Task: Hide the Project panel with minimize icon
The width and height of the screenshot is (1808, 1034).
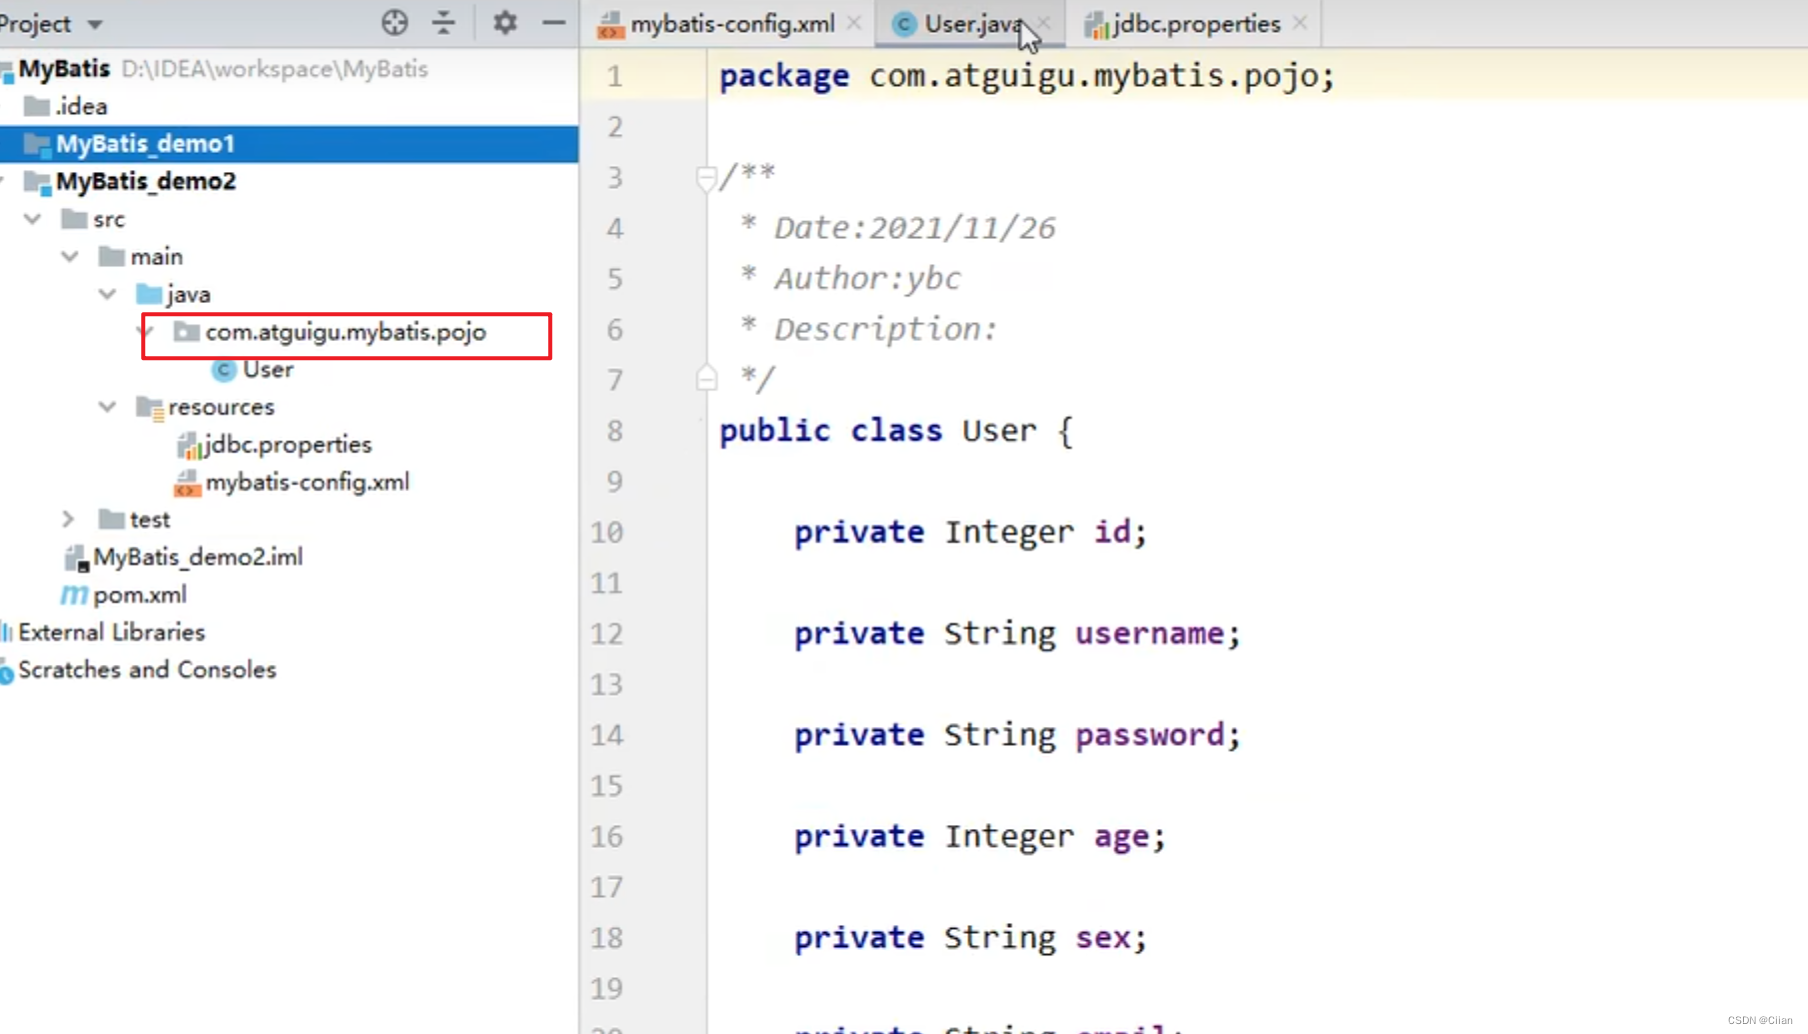Action: point(554,22)
